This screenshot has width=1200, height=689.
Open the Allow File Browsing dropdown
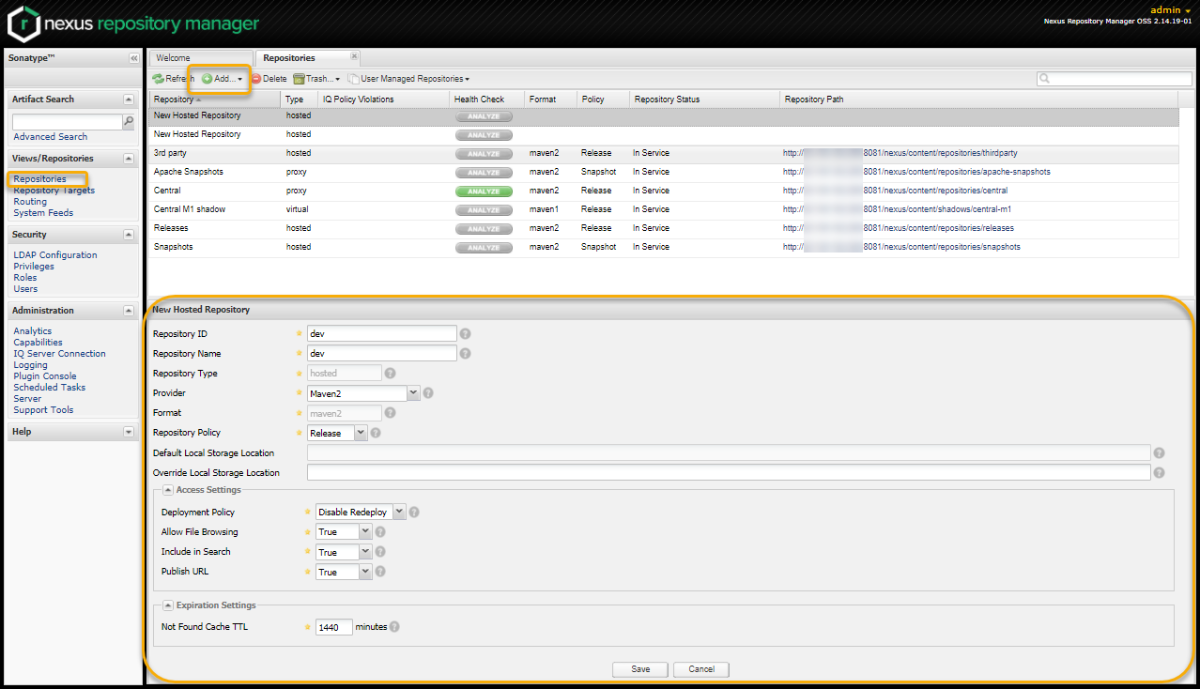tap(365, 532)
